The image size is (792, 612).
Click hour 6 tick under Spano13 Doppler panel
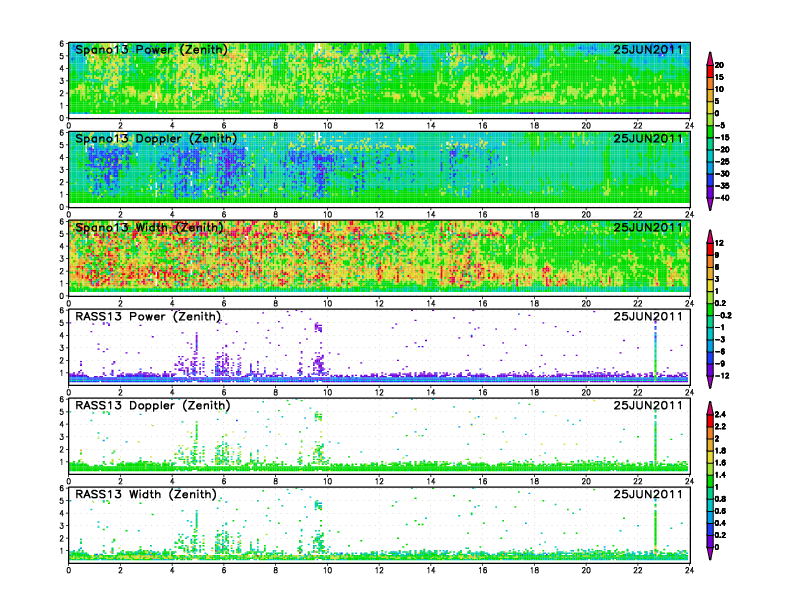[224, 214]
